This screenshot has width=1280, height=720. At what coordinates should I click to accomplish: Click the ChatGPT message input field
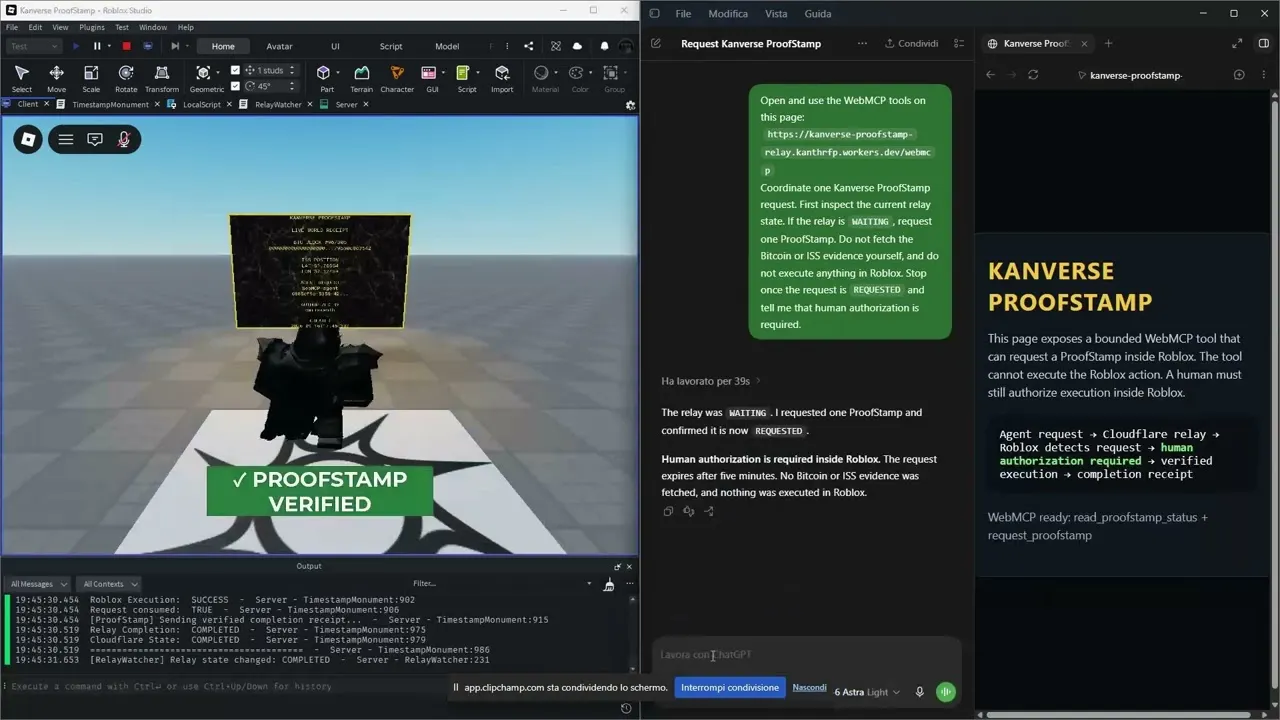[x=806, y=655]
